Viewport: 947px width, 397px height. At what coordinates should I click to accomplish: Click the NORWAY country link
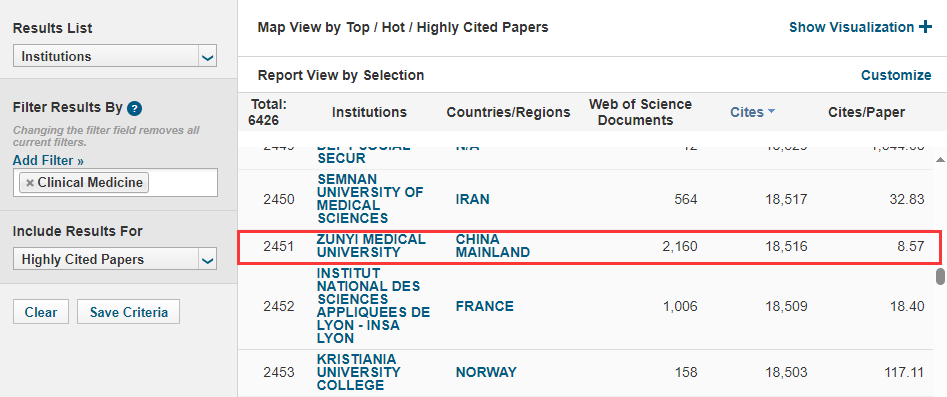coord(486,372)
